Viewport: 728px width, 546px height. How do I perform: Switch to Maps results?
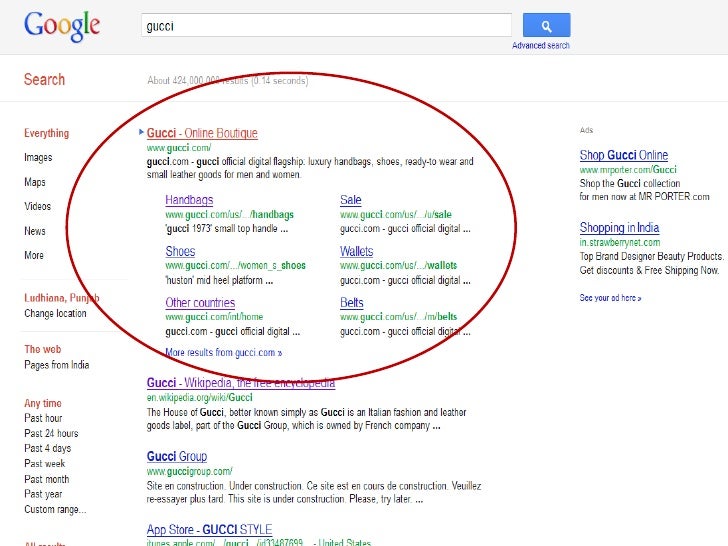tap(35, 182)
